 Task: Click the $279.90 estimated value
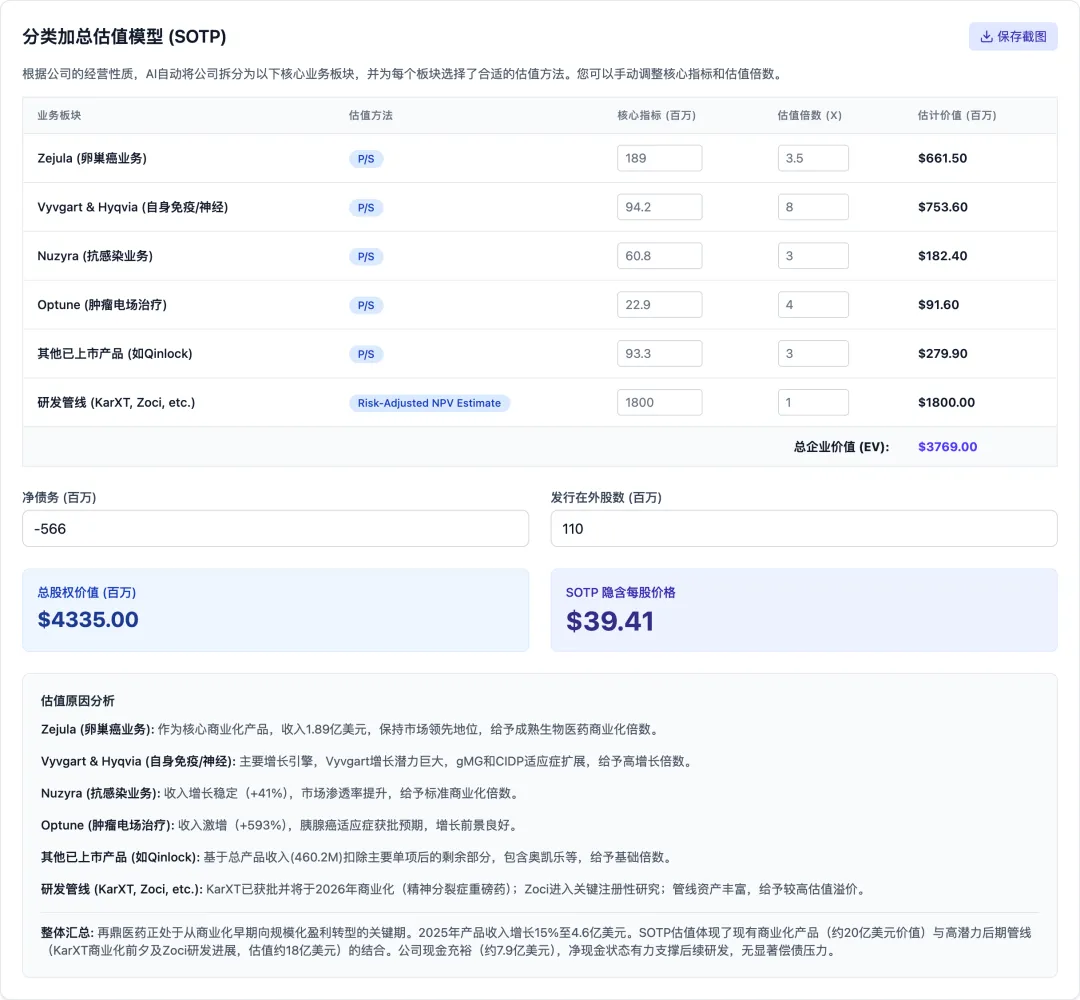click(x=942, y=353)
